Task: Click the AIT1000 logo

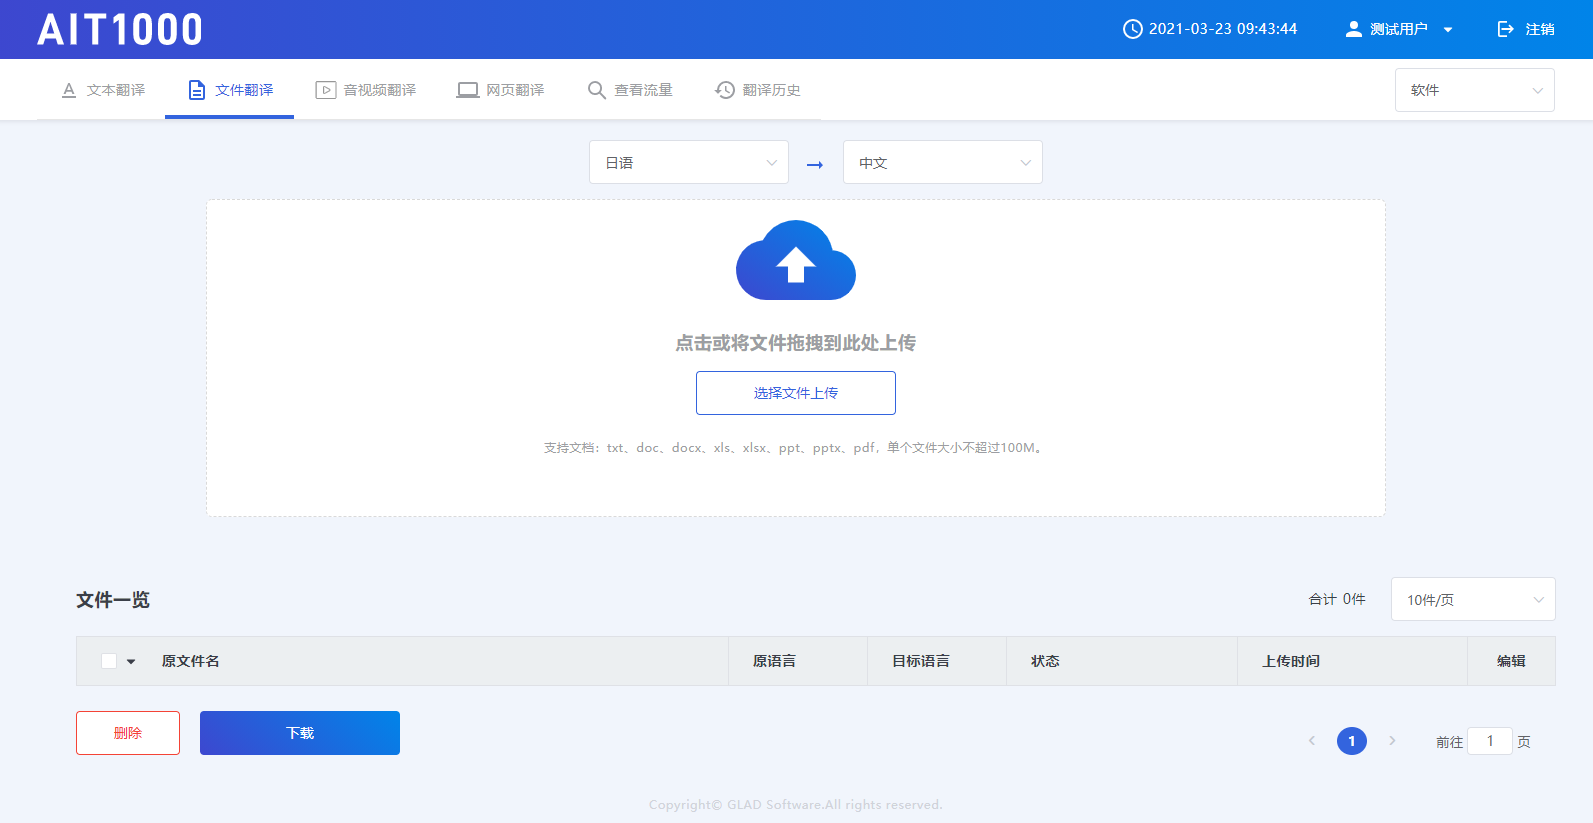Action: coord(120,30)
